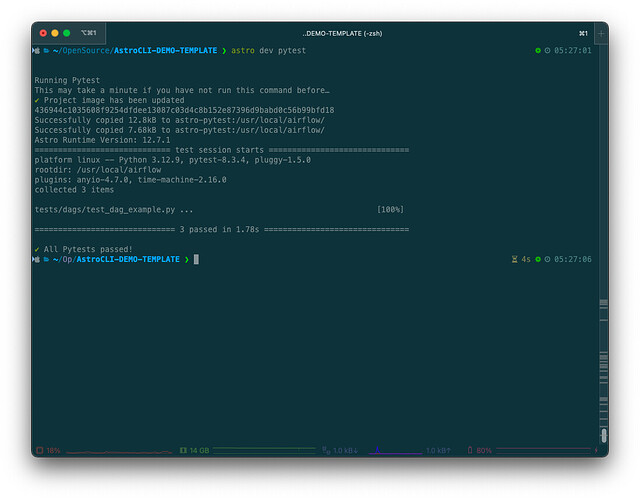Click the green status dot beside 05:27:01
The width and height of the screenshot is (641, 500).
point(538,51)
